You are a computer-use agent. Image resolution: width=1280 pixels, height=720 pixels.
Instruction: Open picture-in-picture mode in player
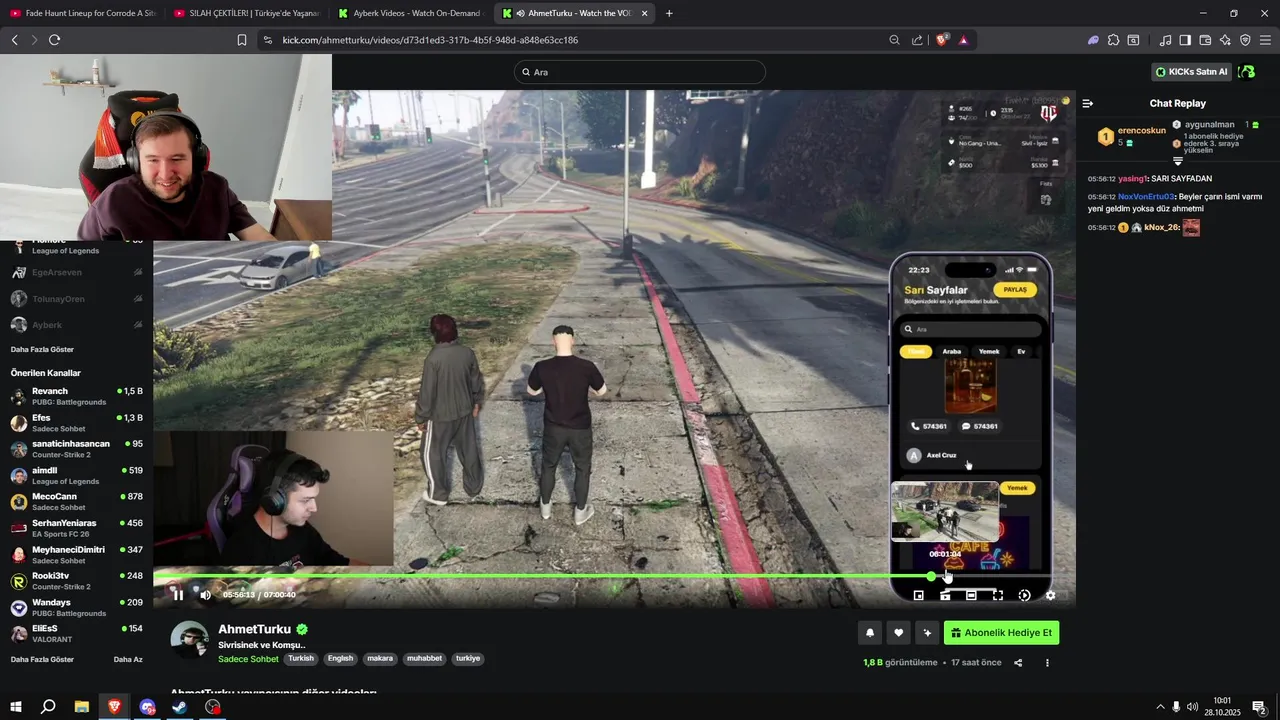point(919,595)
